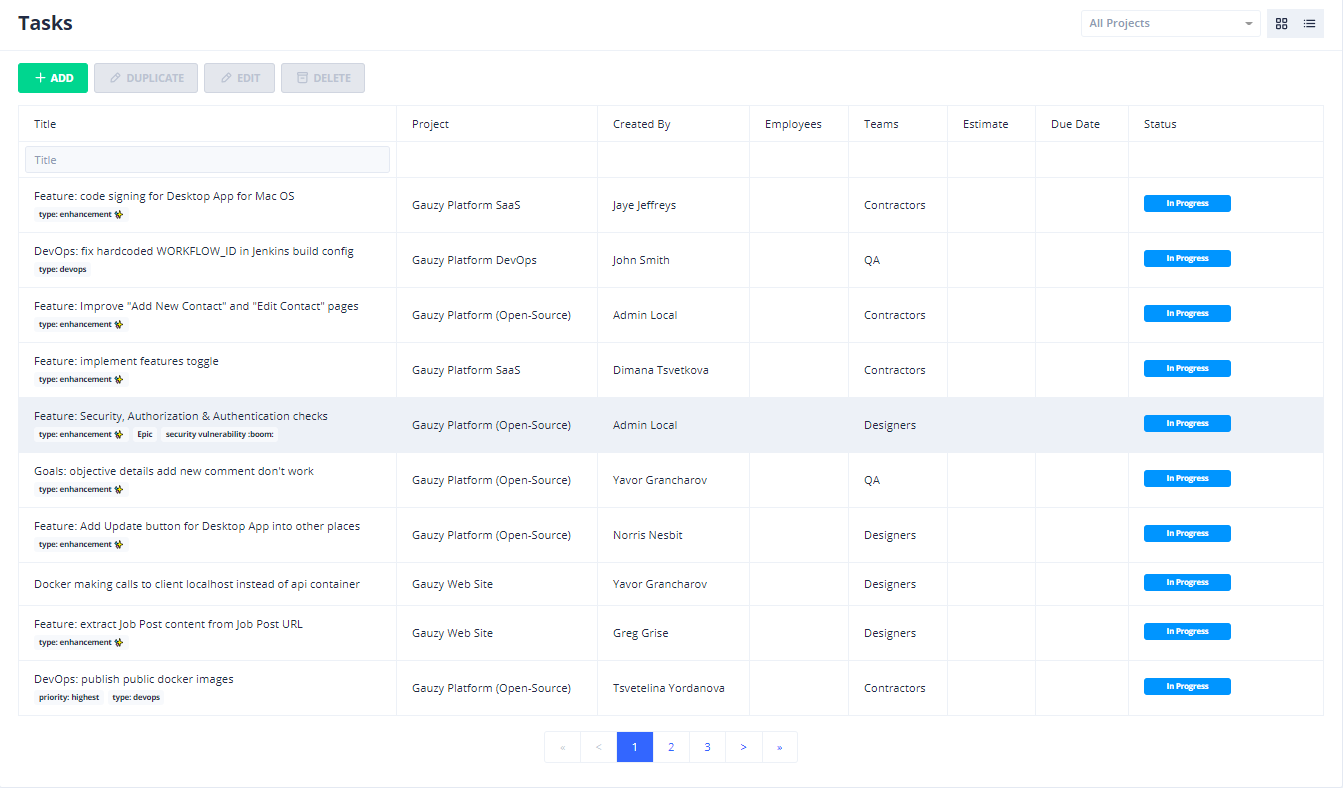1343x788 pixels.
Task: Select the implement features toggle task
Action: (x=126, y=362)
